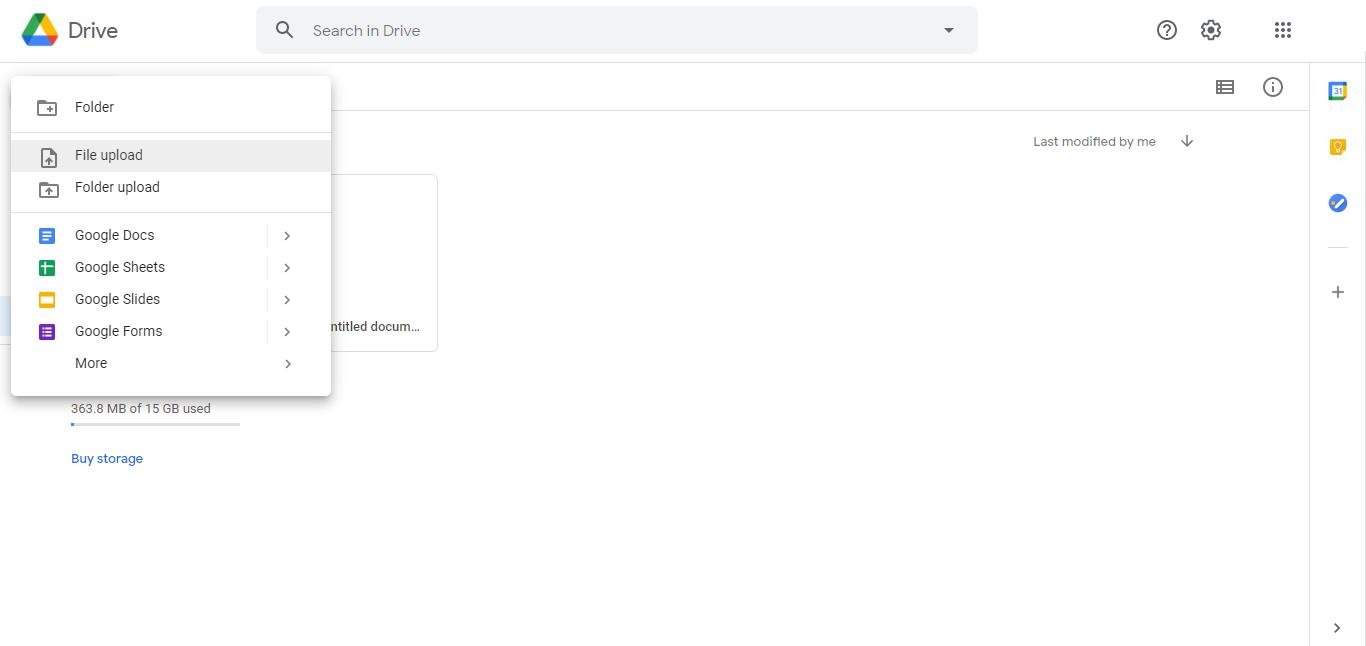Open Google Tasks side panel
Screen dimensions: 1366x646
(x=1338, y=203)
